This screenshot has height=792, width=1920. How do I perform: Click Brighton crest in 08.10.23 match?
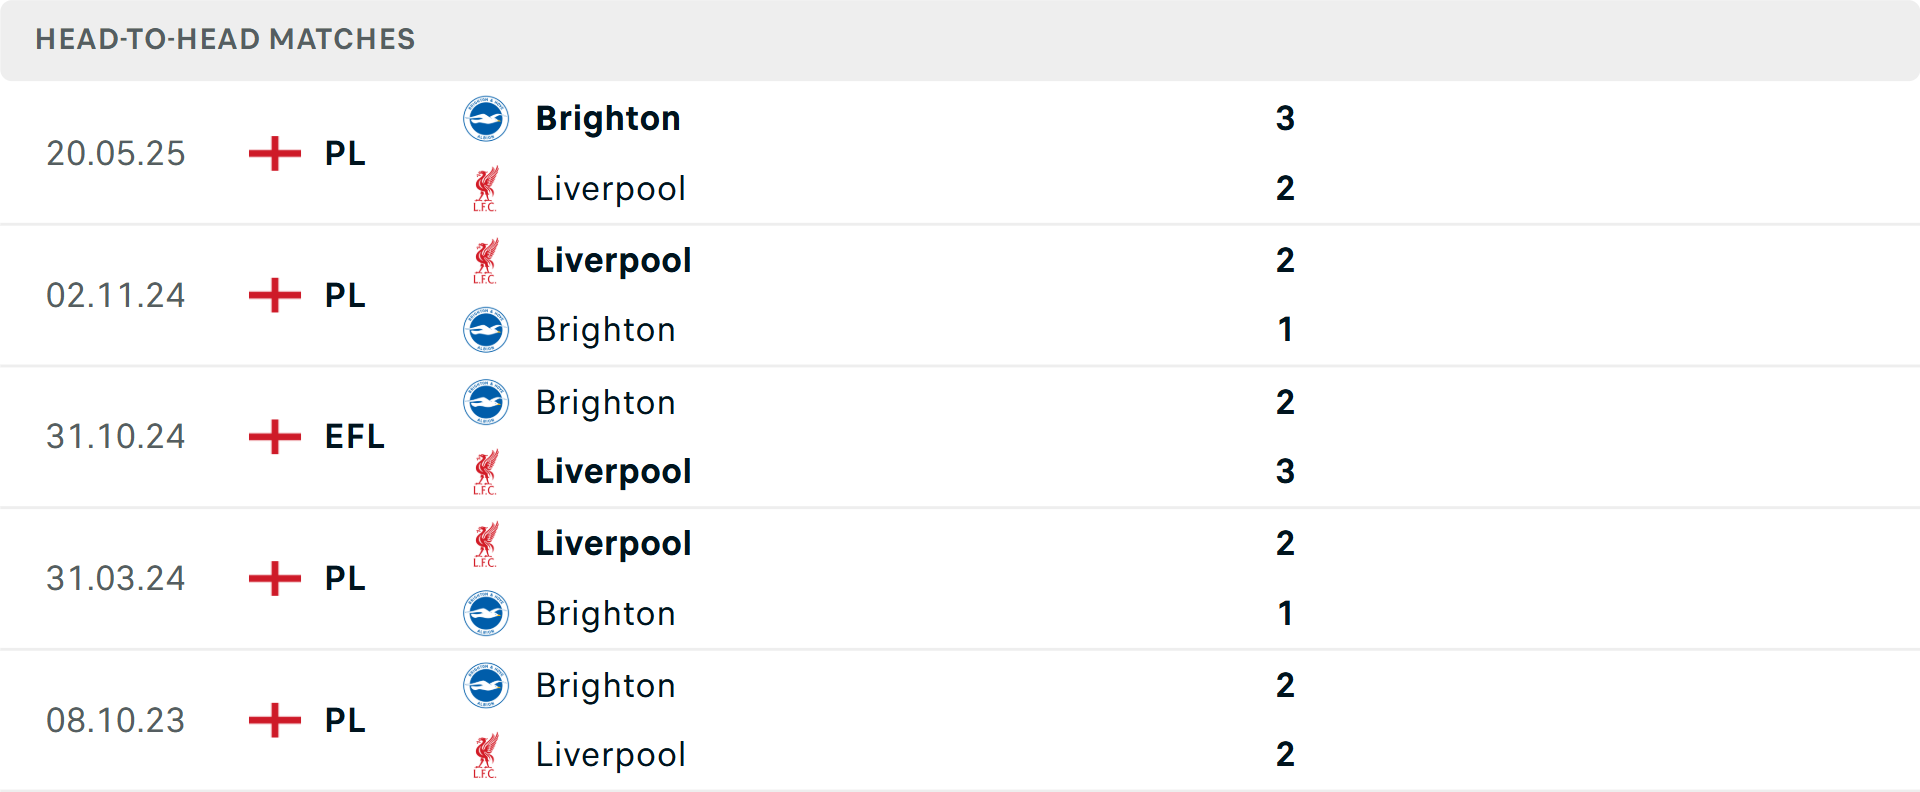[x=486, y=686]
